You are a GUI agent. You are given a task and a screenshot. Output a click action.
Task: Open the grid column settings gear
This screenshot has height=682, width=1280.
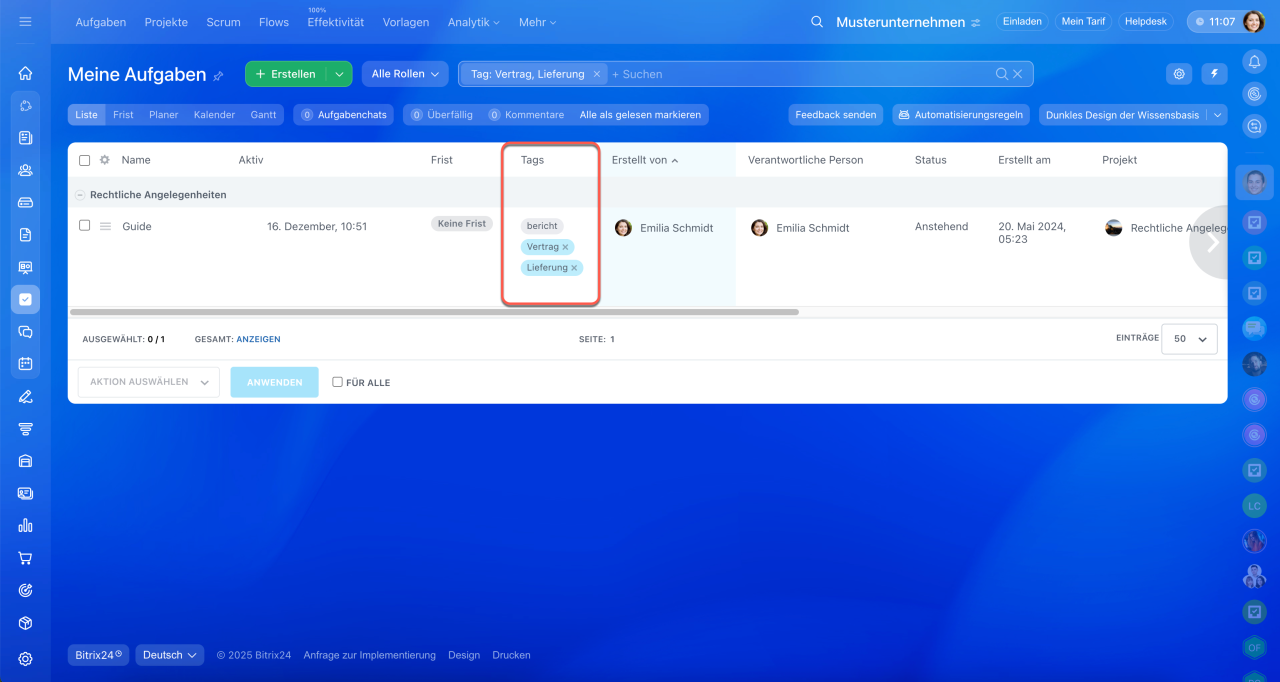point(104,160)
